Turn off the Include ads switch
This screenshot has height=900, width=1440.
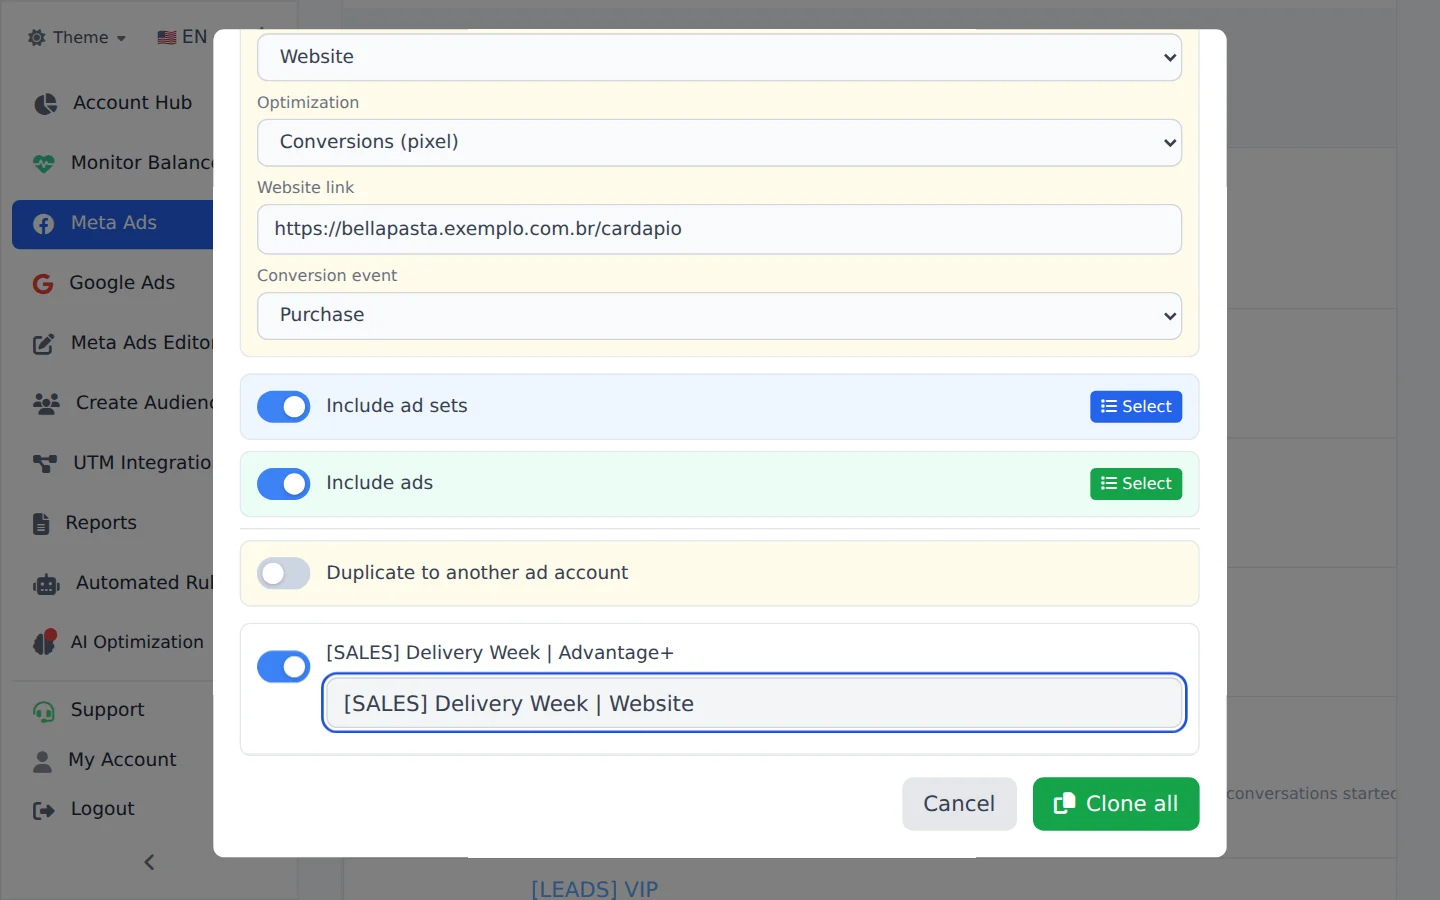pos(284,484)
